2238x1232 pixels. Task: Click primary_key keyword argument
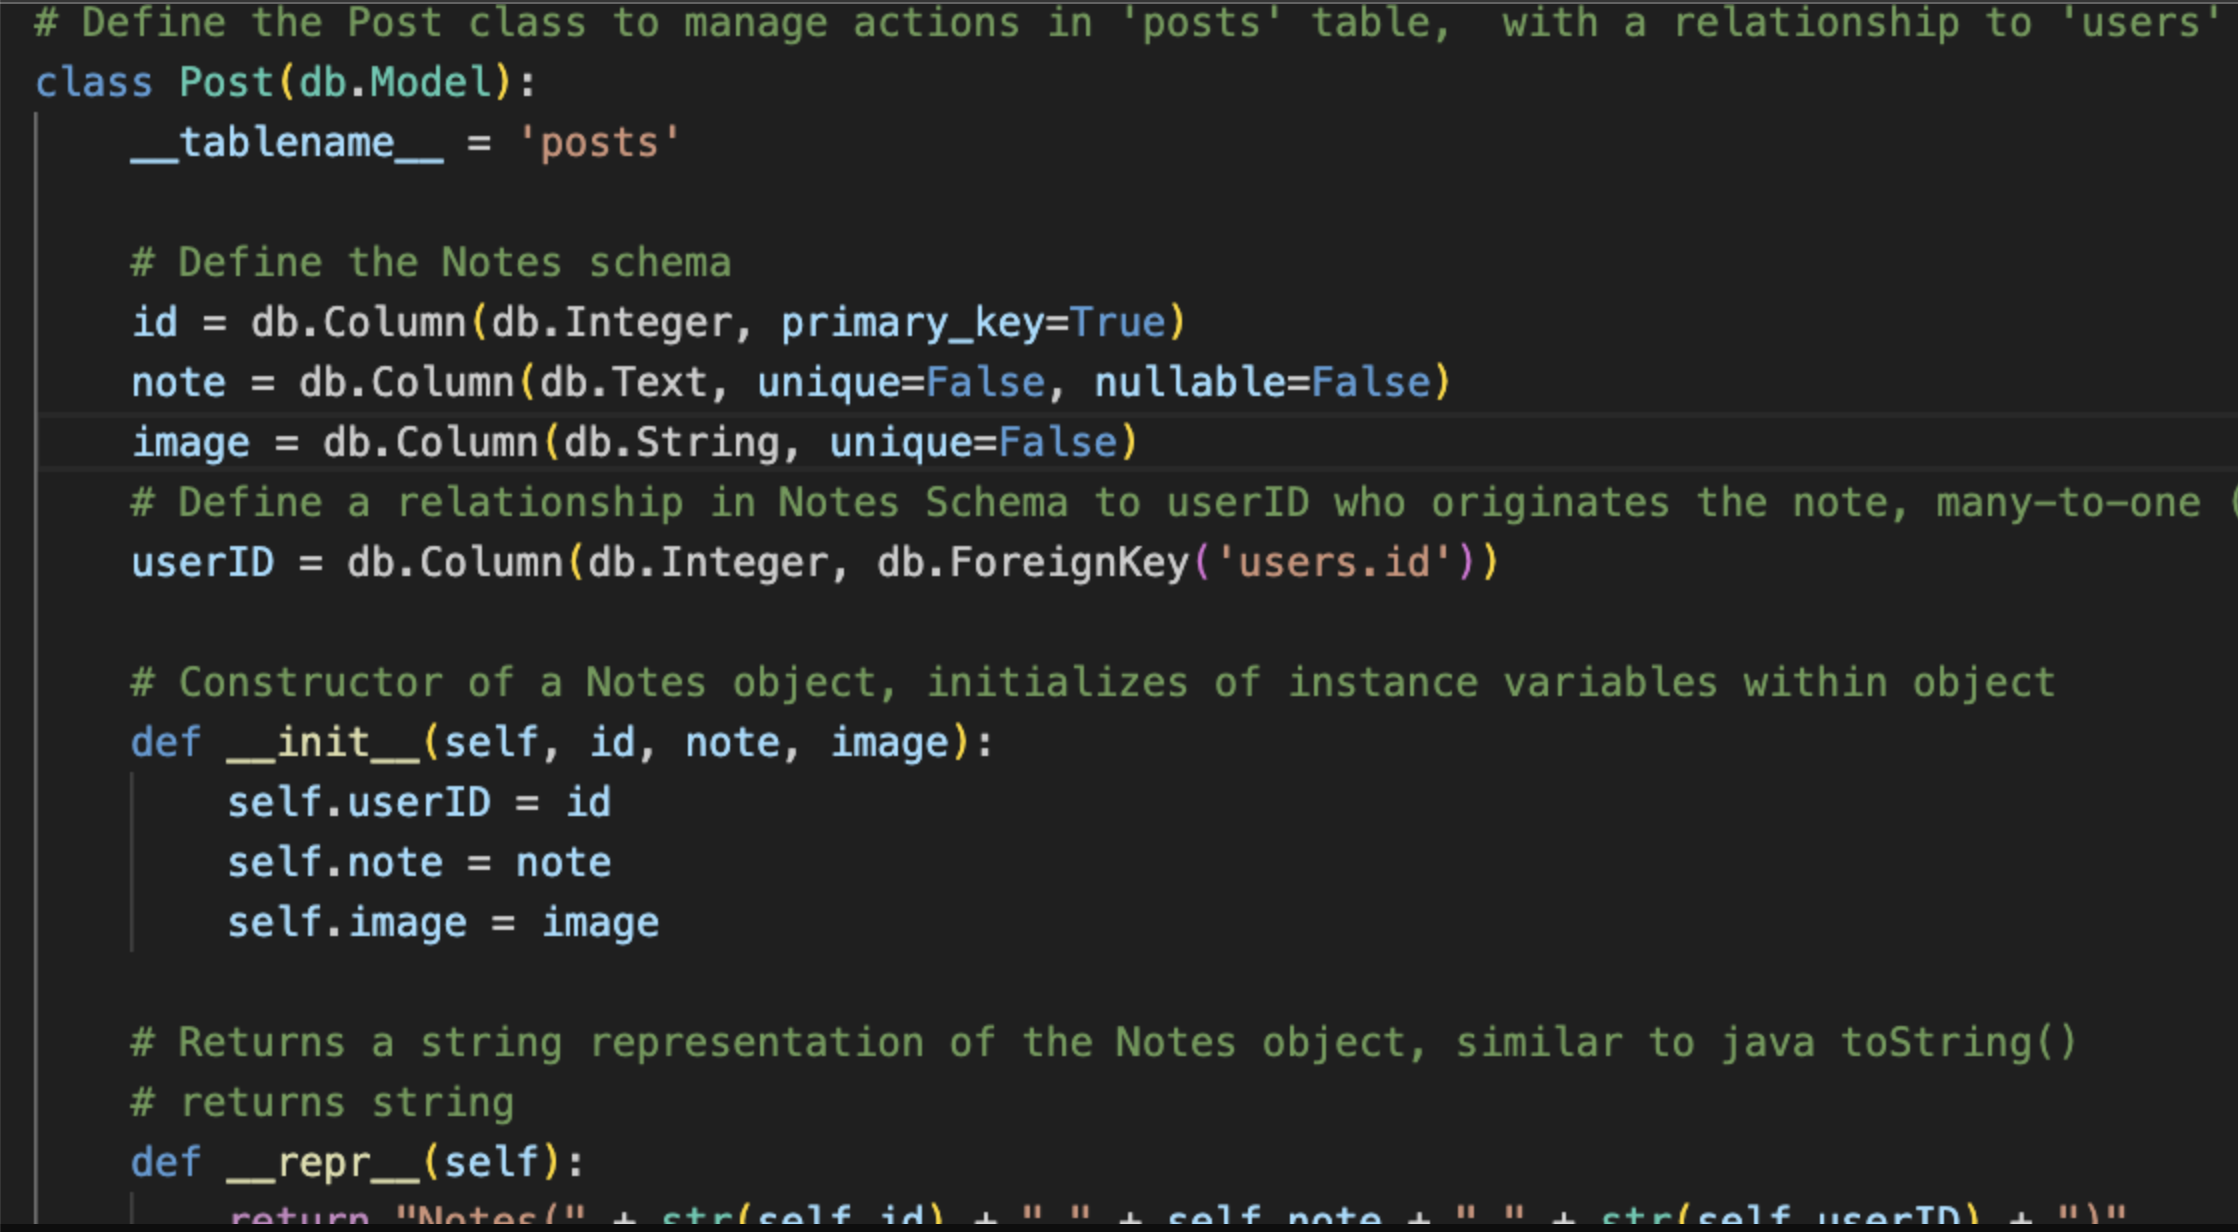tap(911, 322)
